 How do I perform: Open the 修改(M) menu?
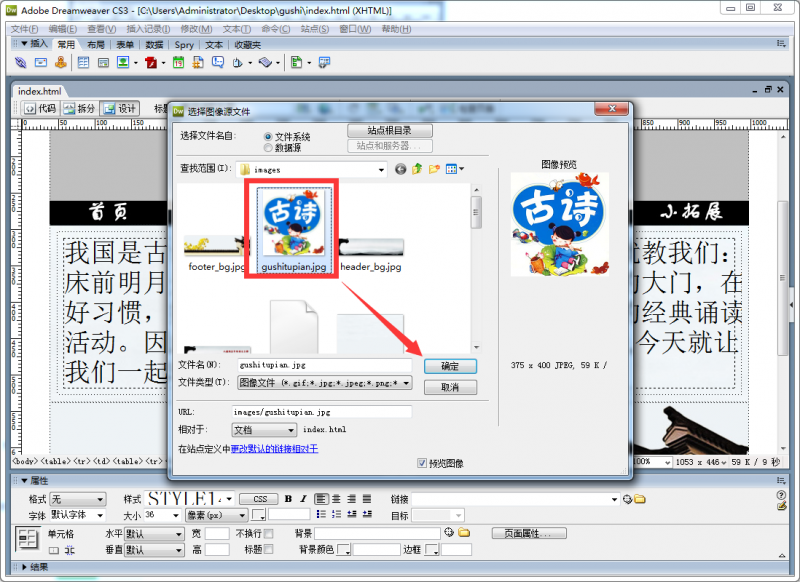[x=196, y=29]
